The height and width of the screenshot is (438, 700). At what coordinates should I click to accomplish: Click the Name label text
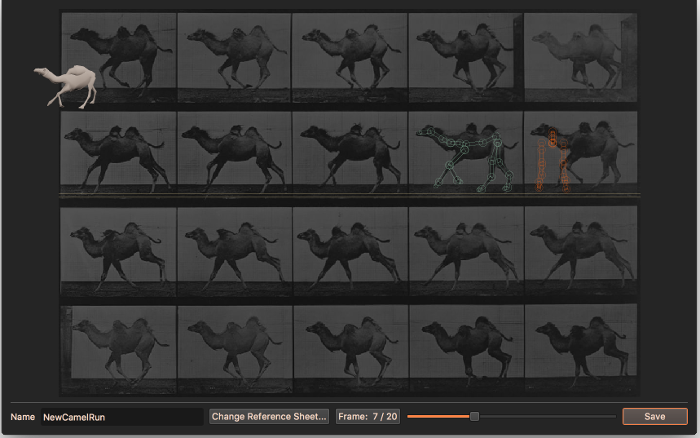pyautogui.click(x=22, y=417)
